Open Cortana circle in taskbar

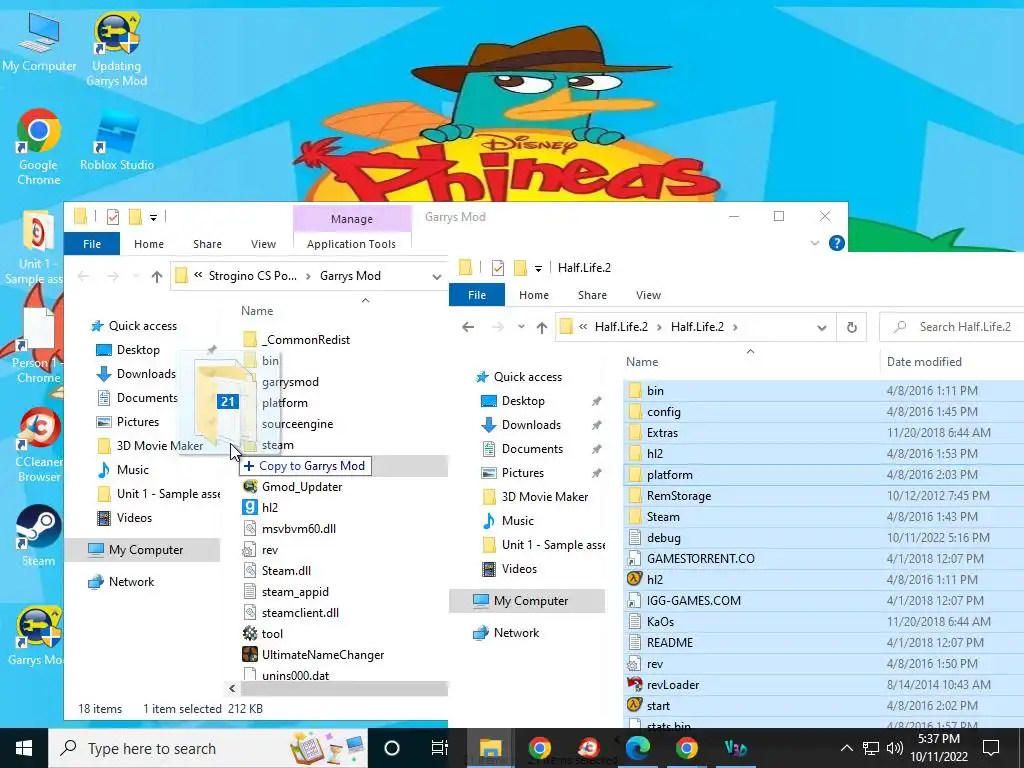click(392, 748)
